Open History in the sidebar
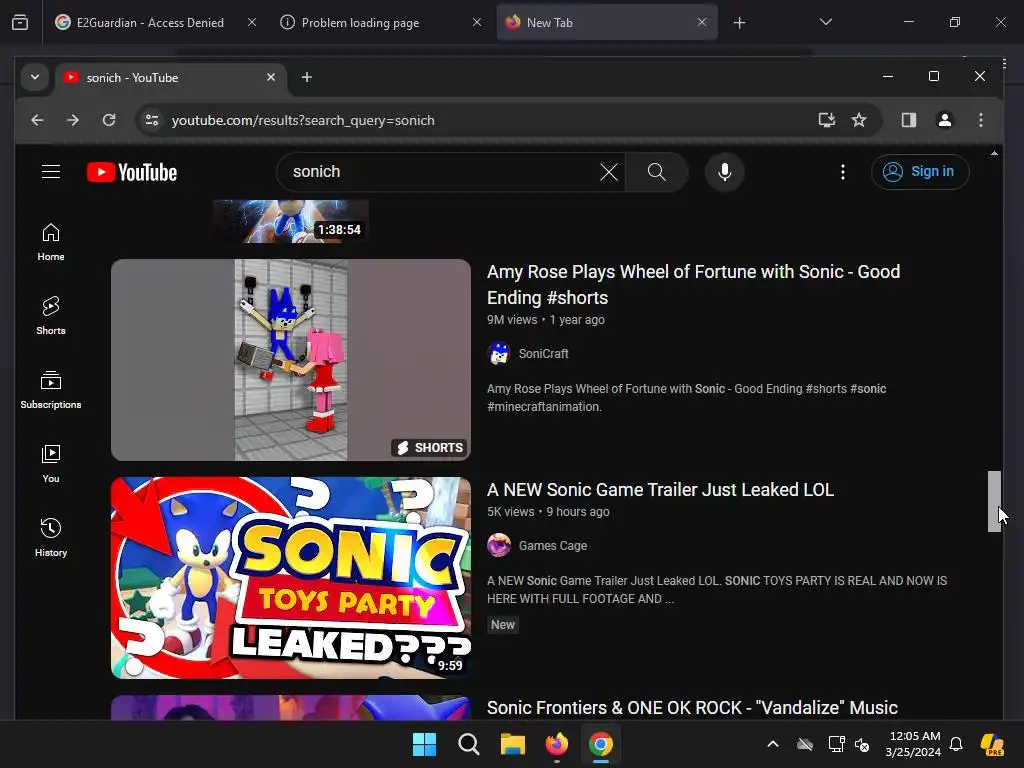1024x768 pixels. coord(51,538)
